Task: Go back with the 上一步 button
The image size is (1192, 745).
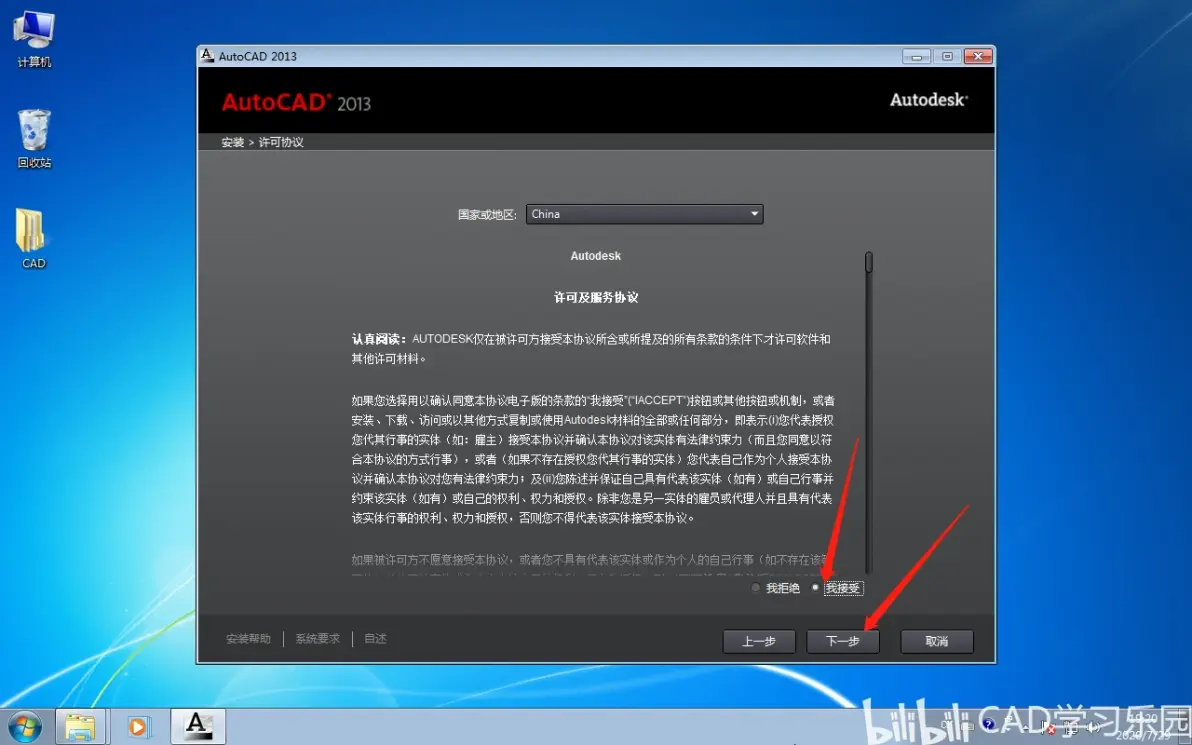Action: coord(759,641)
